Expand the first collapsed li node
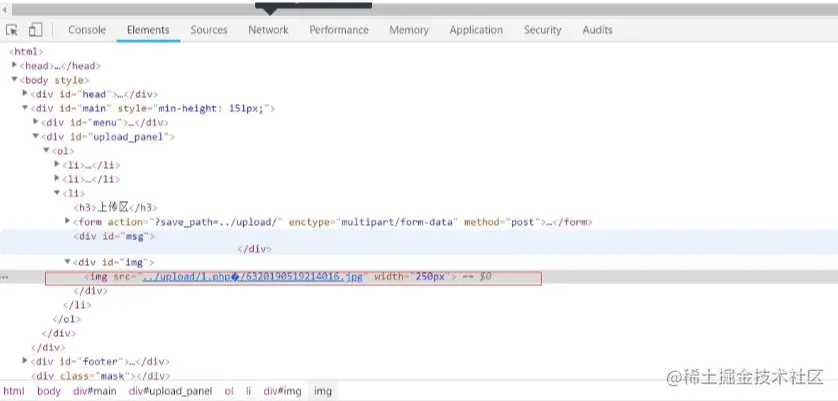 [57, 165]
